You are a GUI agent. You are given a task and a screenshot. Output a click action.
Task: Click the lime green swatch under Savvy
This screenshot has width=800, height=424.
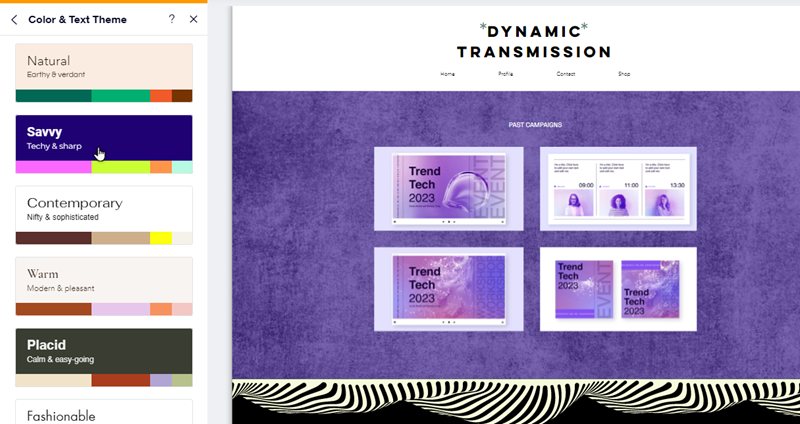[x=120, y=167]
